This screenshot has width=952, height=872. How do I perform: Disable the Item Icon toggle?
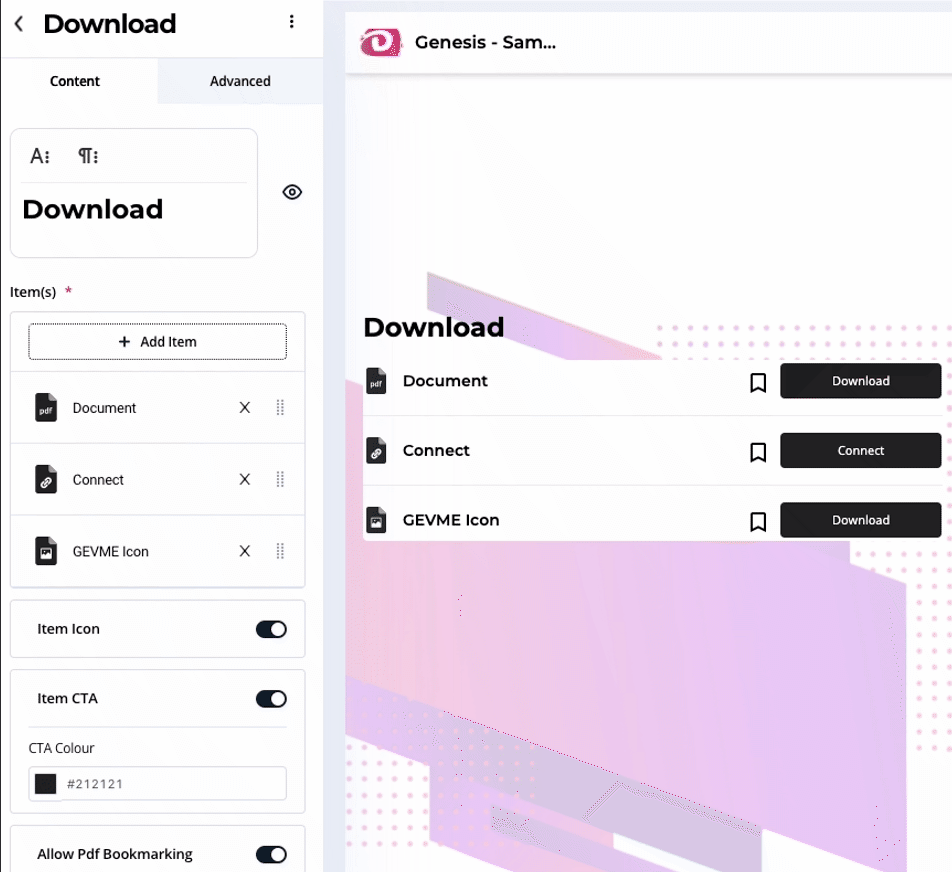(271, 629)
